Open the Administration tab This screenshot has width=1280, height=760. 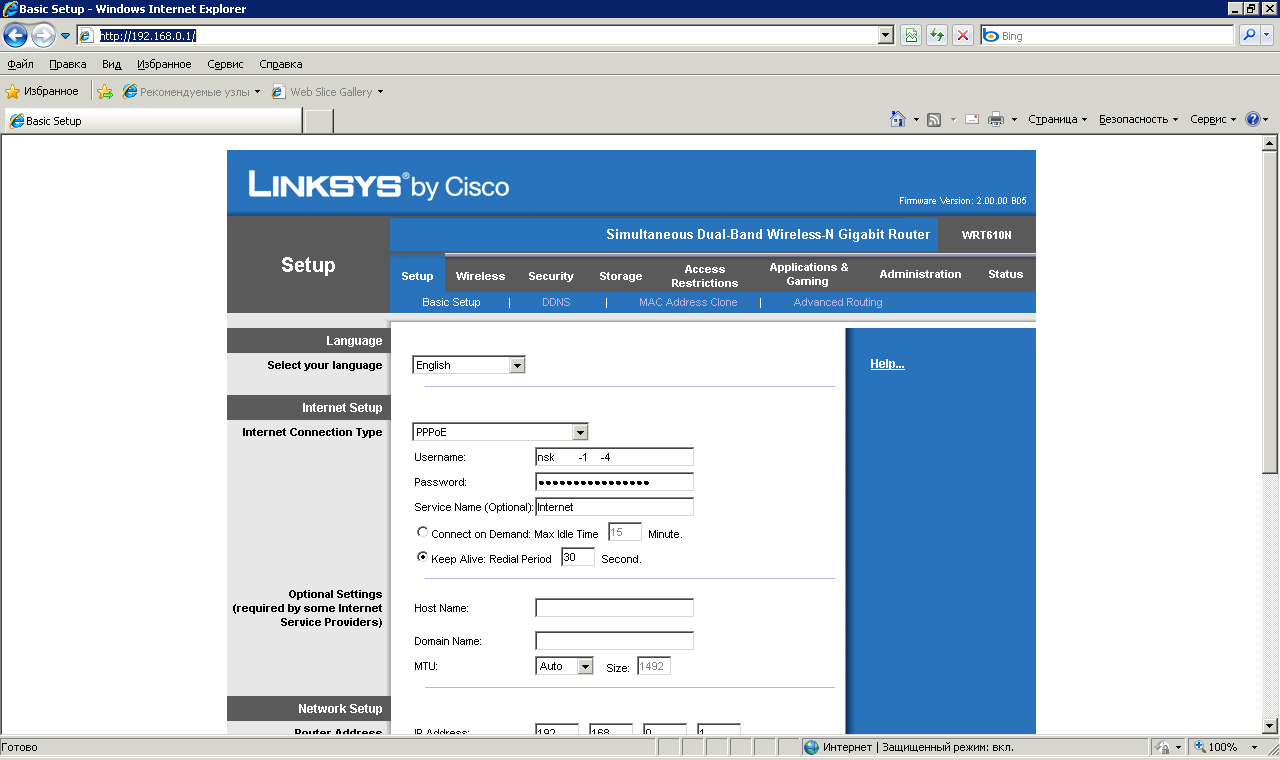(920, 274)
